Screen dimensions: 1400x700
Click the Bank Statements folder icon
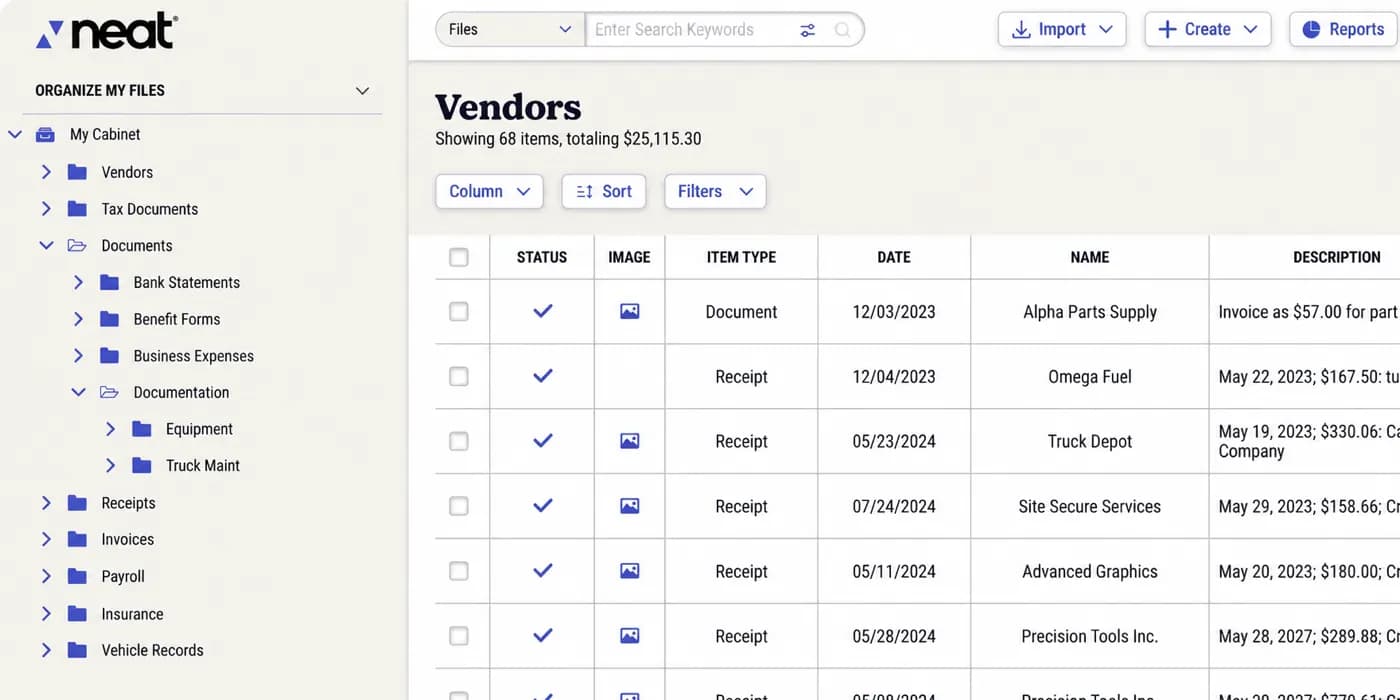click(110, 282)
